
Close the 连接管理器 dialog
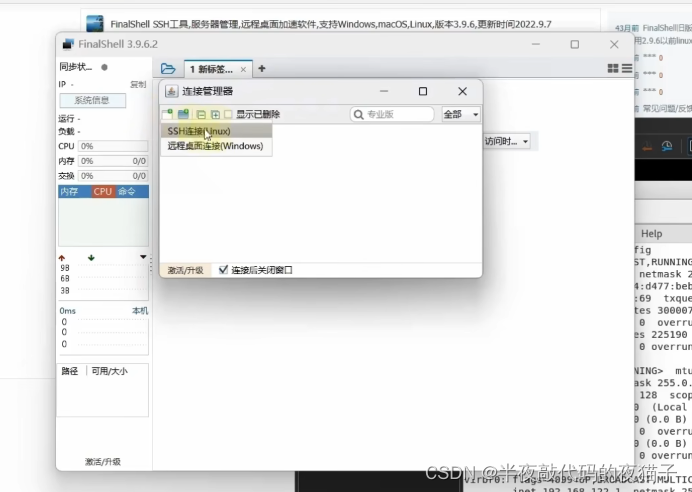[463, 91]
